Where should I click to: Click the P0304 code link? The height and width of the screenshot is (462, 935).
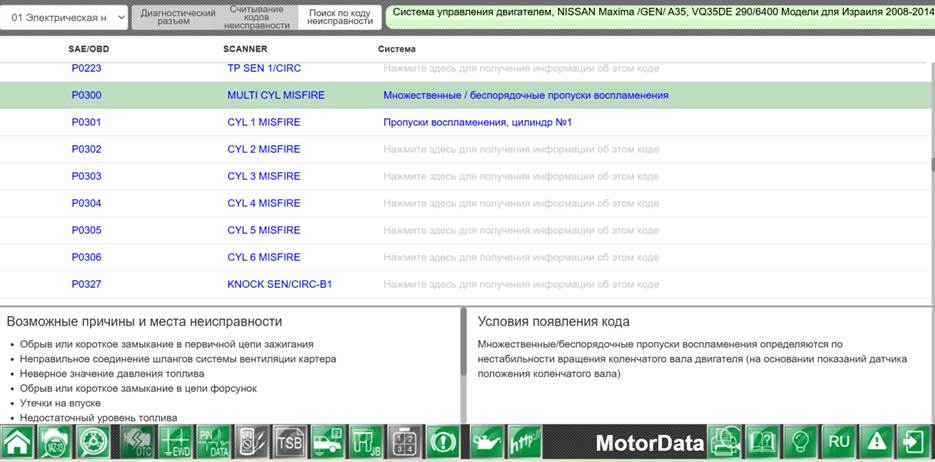[86, 203]
